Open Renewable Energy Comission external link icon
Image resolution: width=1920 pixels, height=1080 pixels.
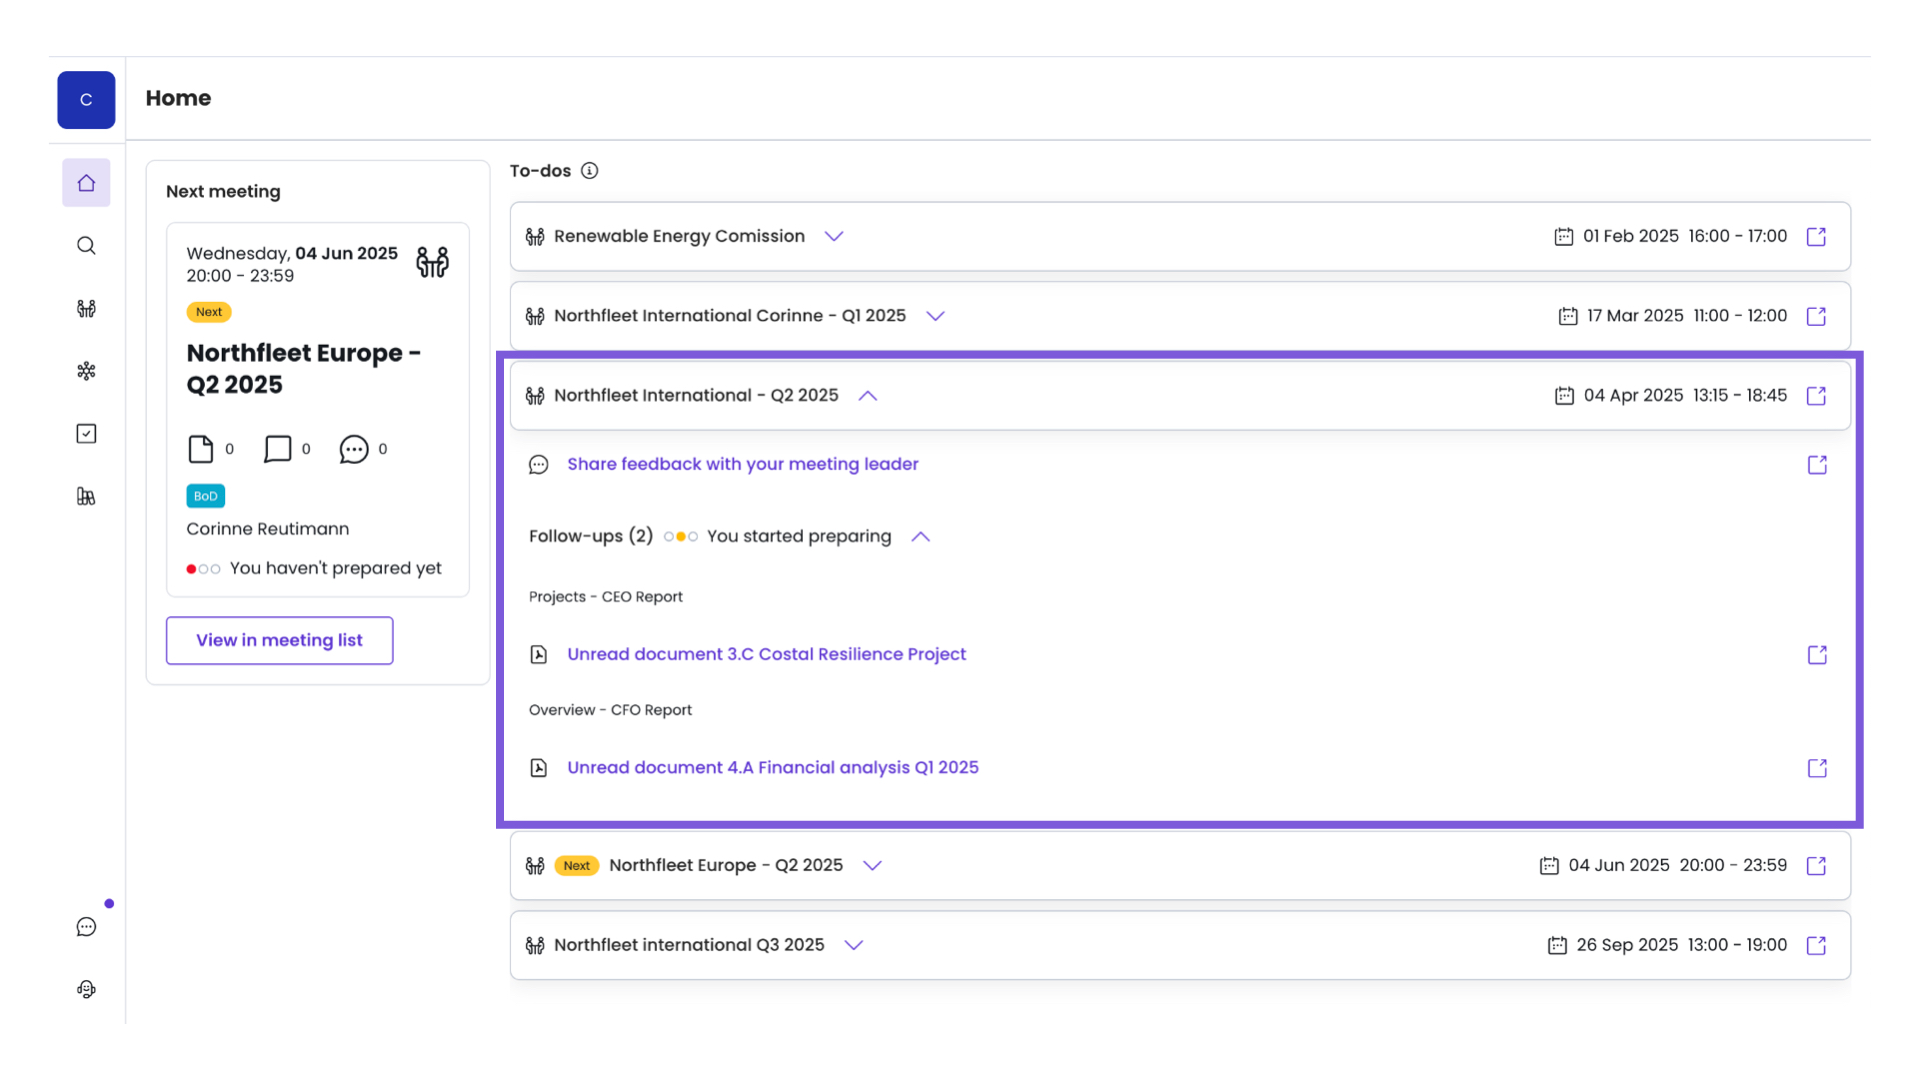coord(1816,237)
